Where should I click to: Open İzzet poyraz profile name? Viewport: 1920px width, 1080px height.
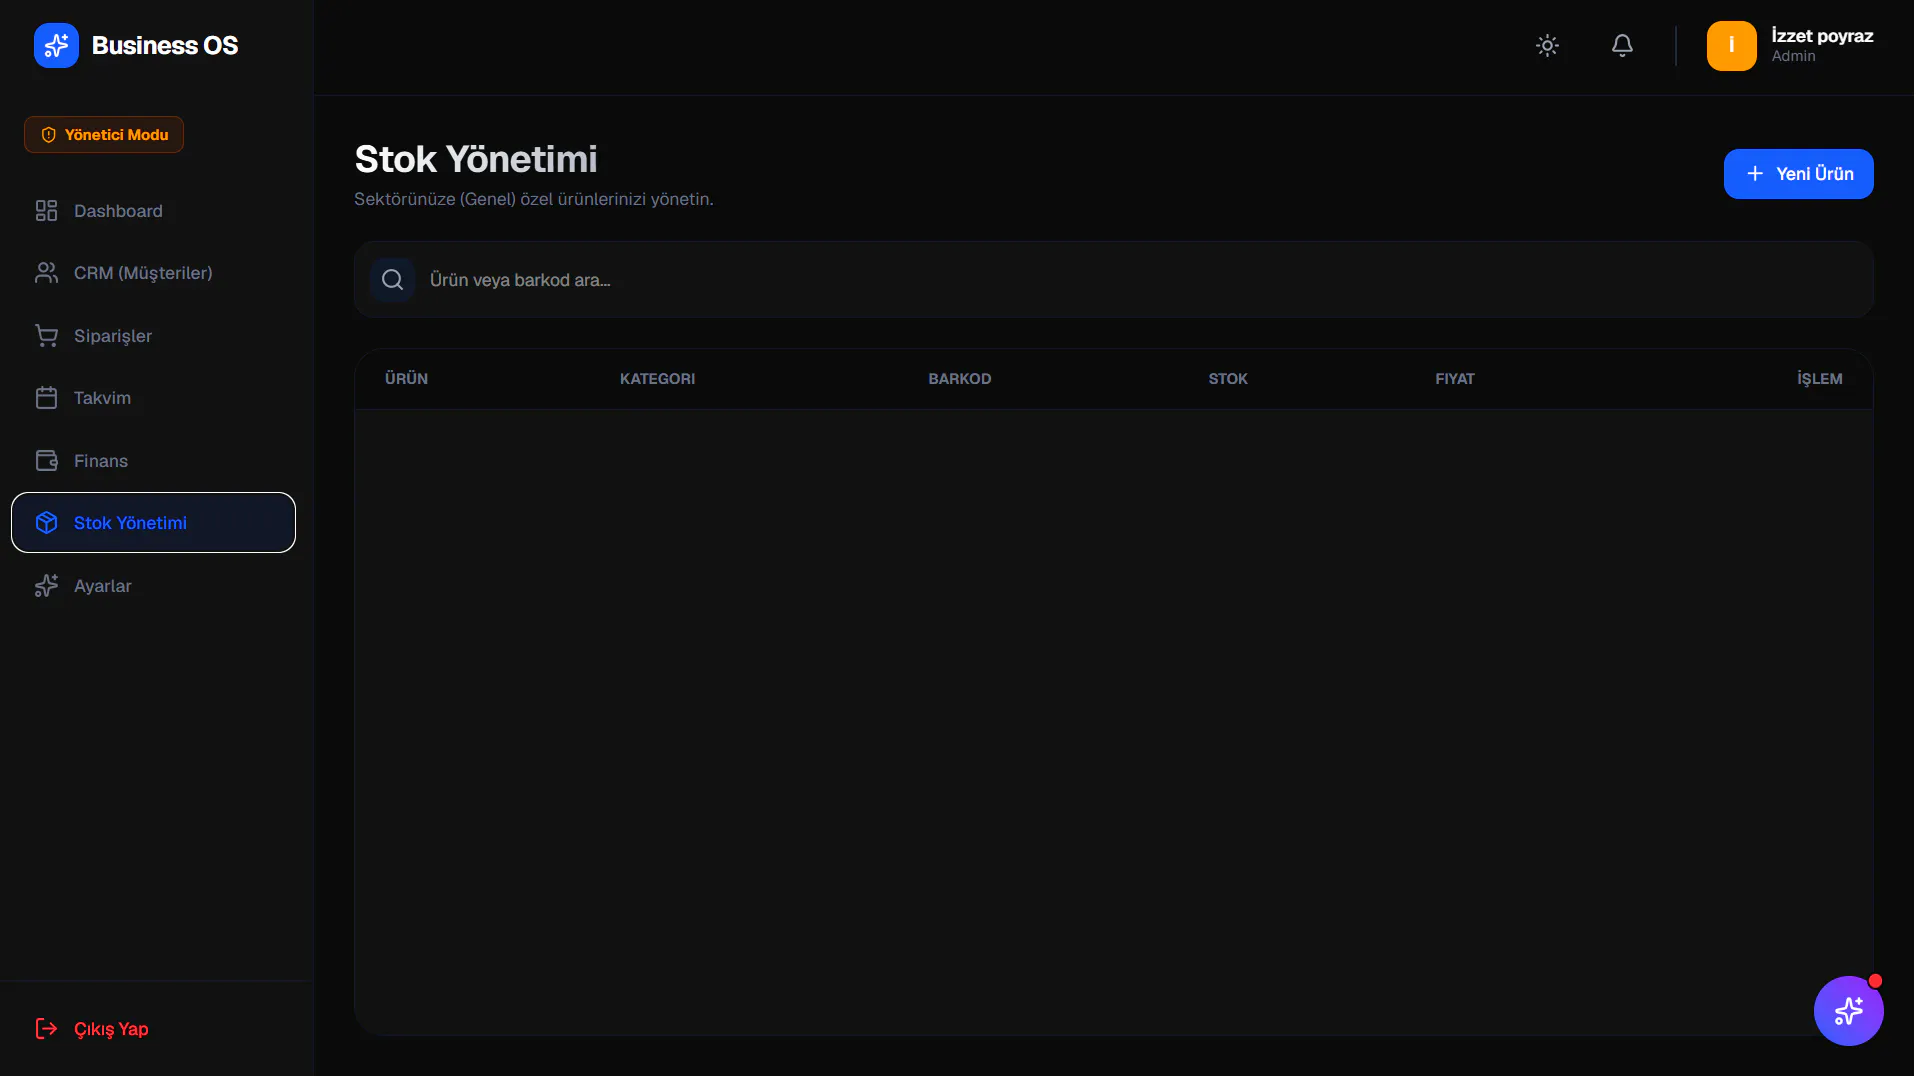1822,36
